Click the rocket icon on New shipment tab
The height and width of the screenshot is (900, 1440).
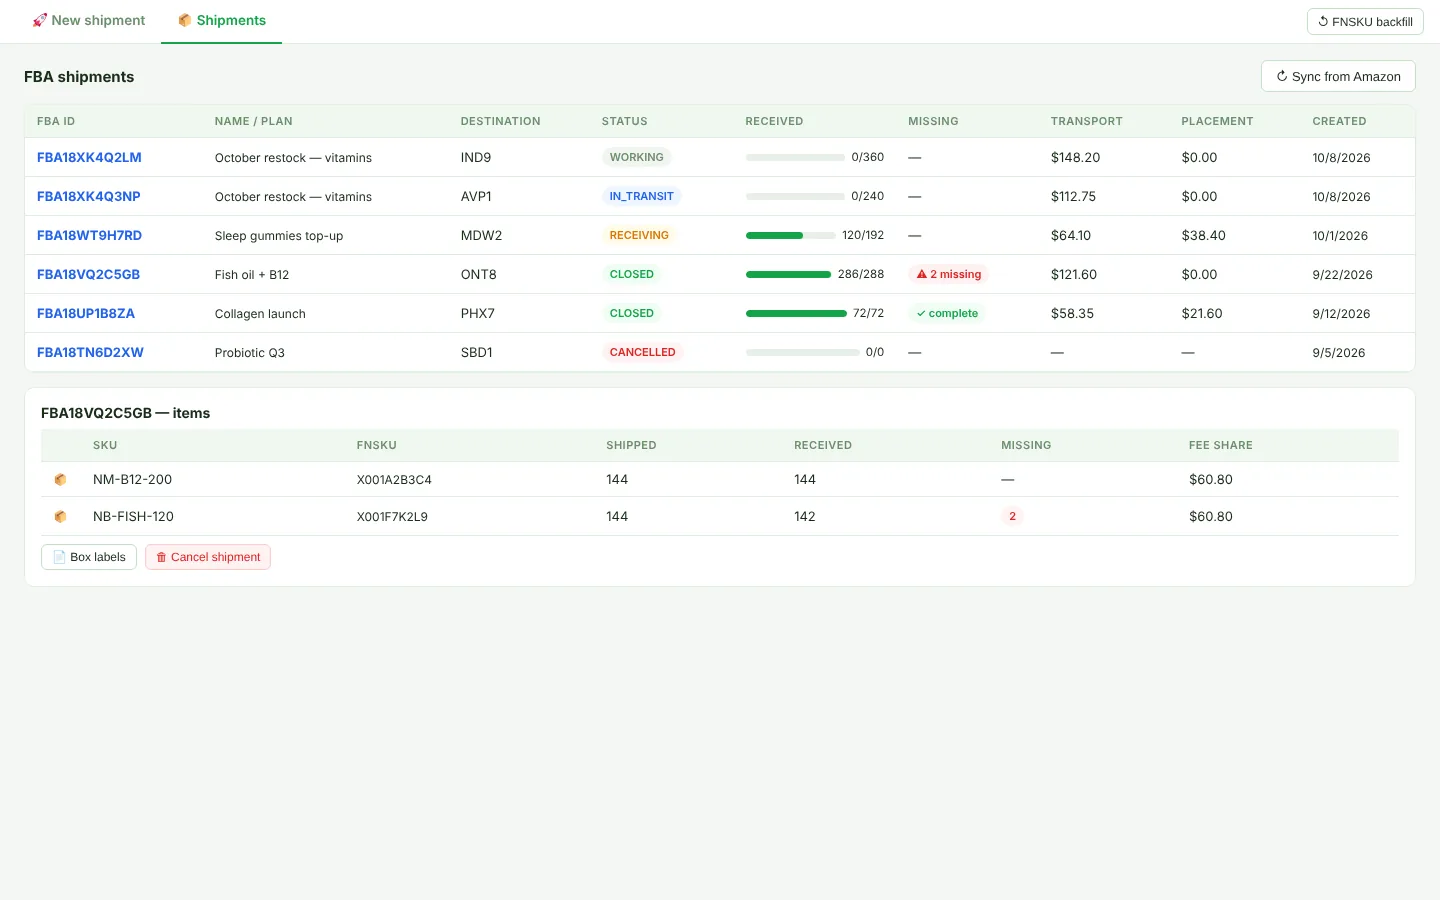pos(40,20)
